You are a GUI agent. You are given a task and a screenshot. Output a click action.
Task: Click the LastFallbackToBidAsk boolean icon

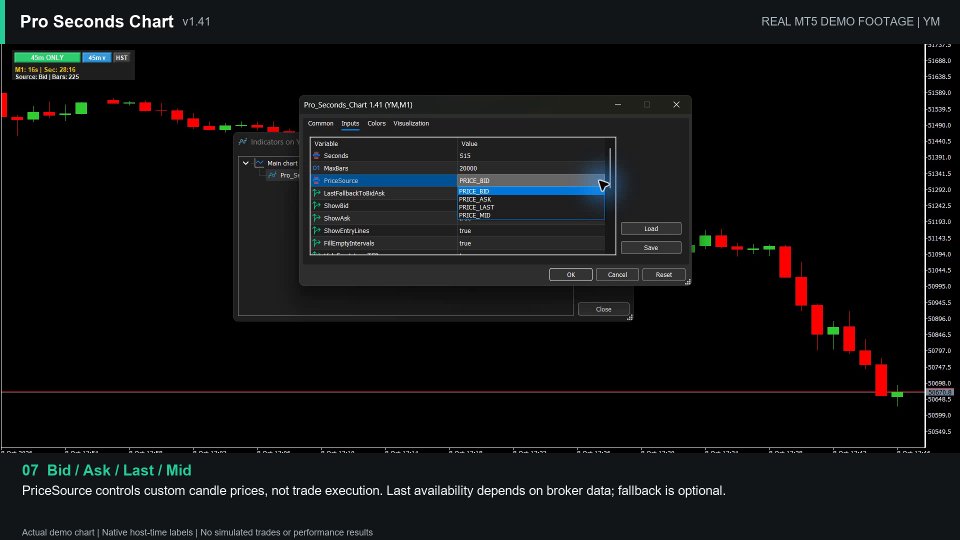pyautogui.click(x=317, y=193)
